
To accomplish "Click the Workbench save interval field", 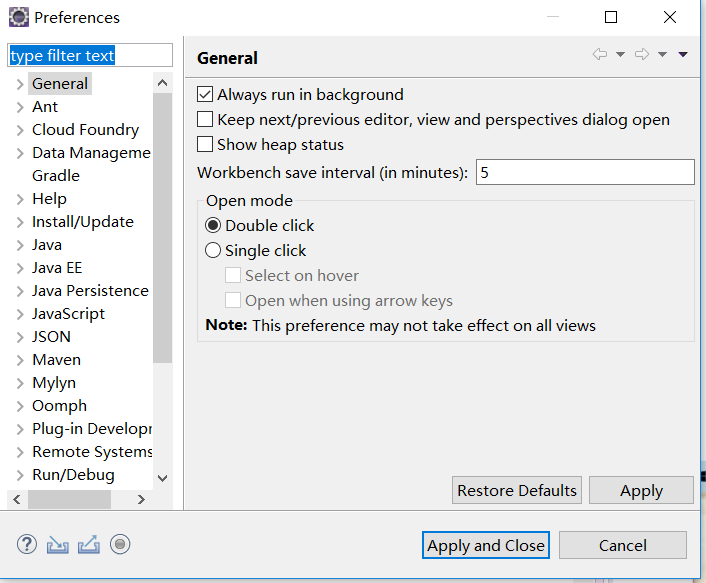I will pos(585,173).
